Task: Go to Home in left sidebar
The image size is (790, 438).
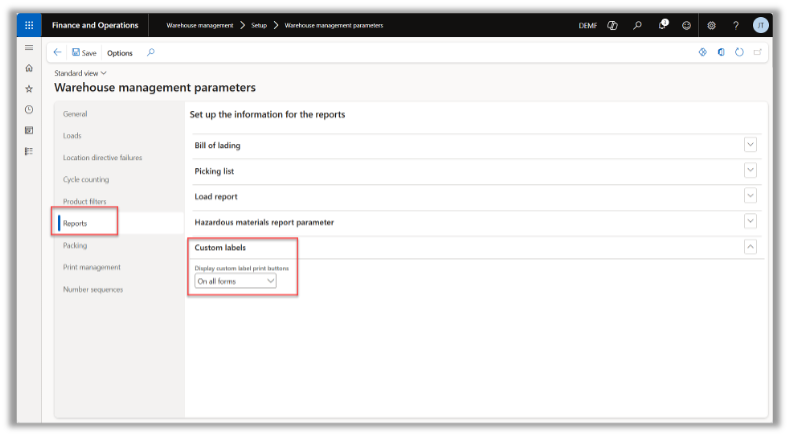Action: [x=29, y=68]
